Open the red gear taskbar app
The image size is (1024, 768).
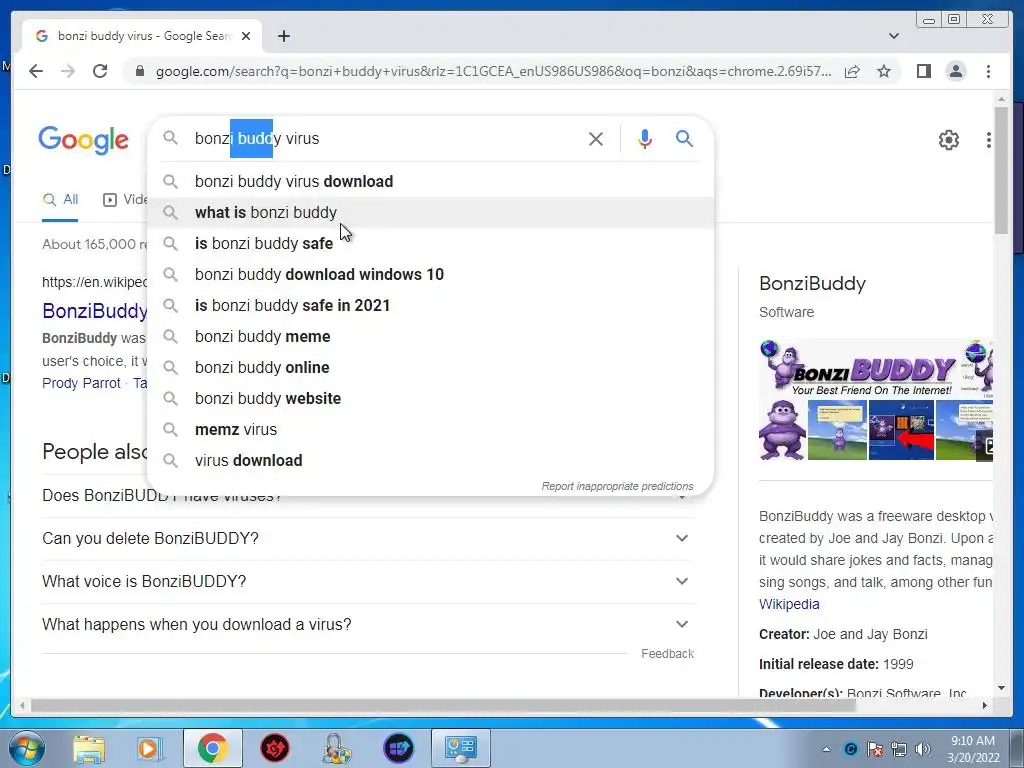(275, 748)
